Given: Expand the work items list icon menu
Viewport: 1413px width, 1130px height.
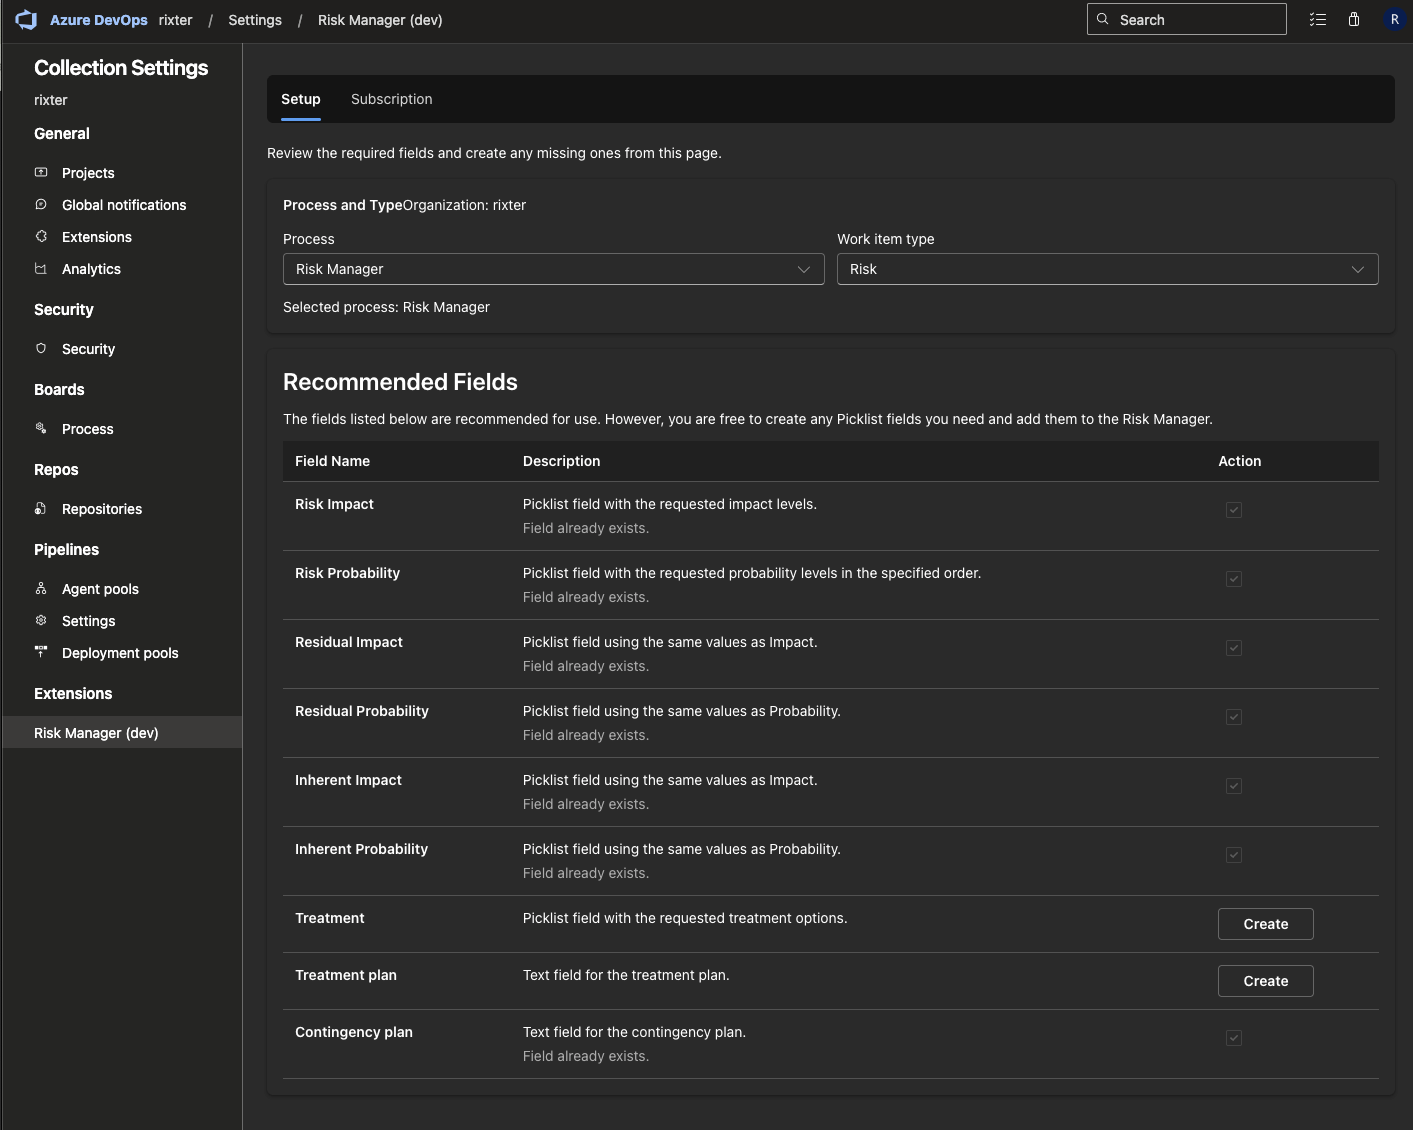Looking at the screenshot, I should [1317, 19].
